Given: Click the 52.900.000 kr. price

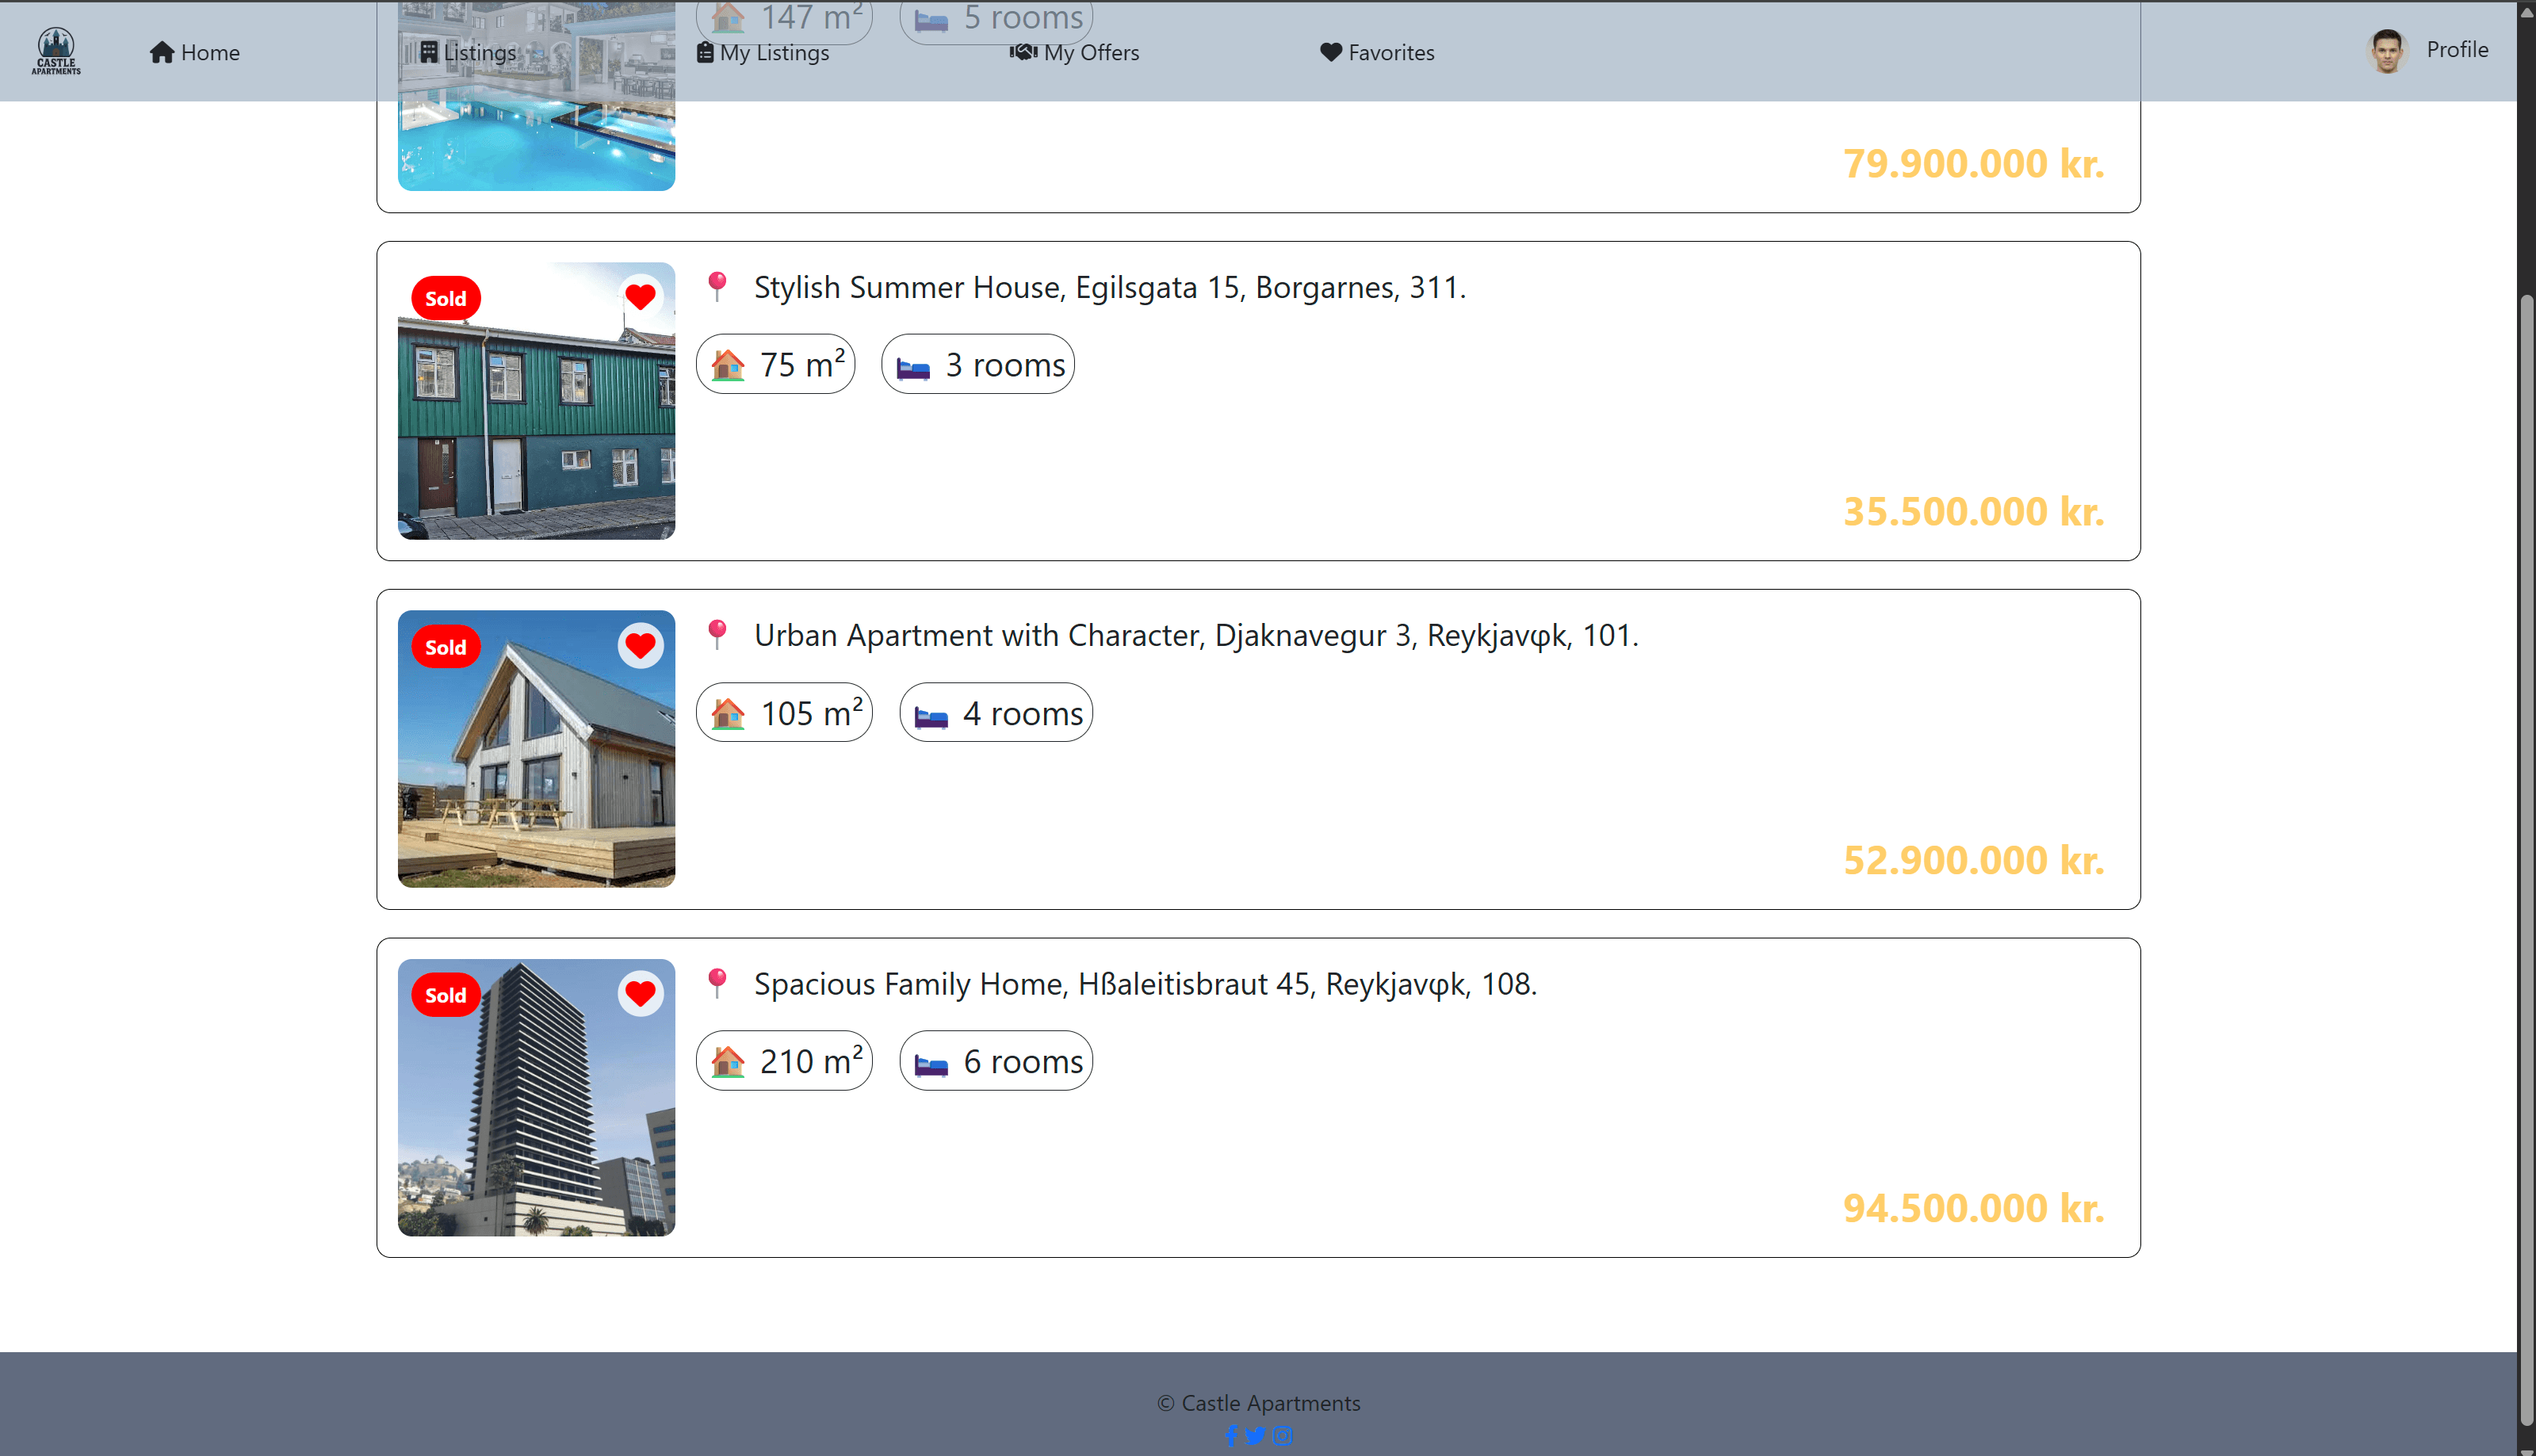Looking at the screenshot, I should [1974, 860].
